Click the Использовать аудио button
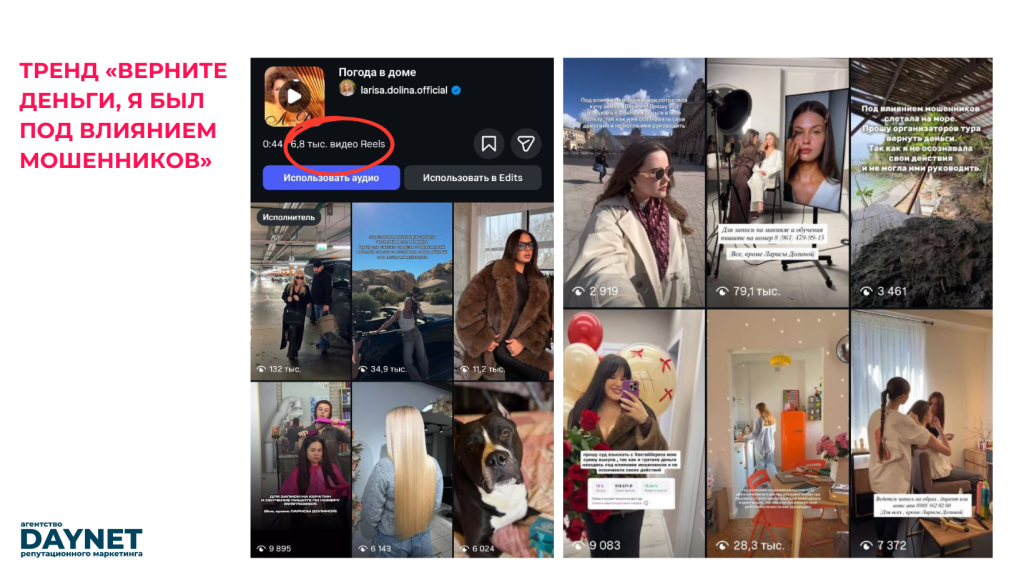This screenshot has width=1024, height=577. [x=331, y=178]
